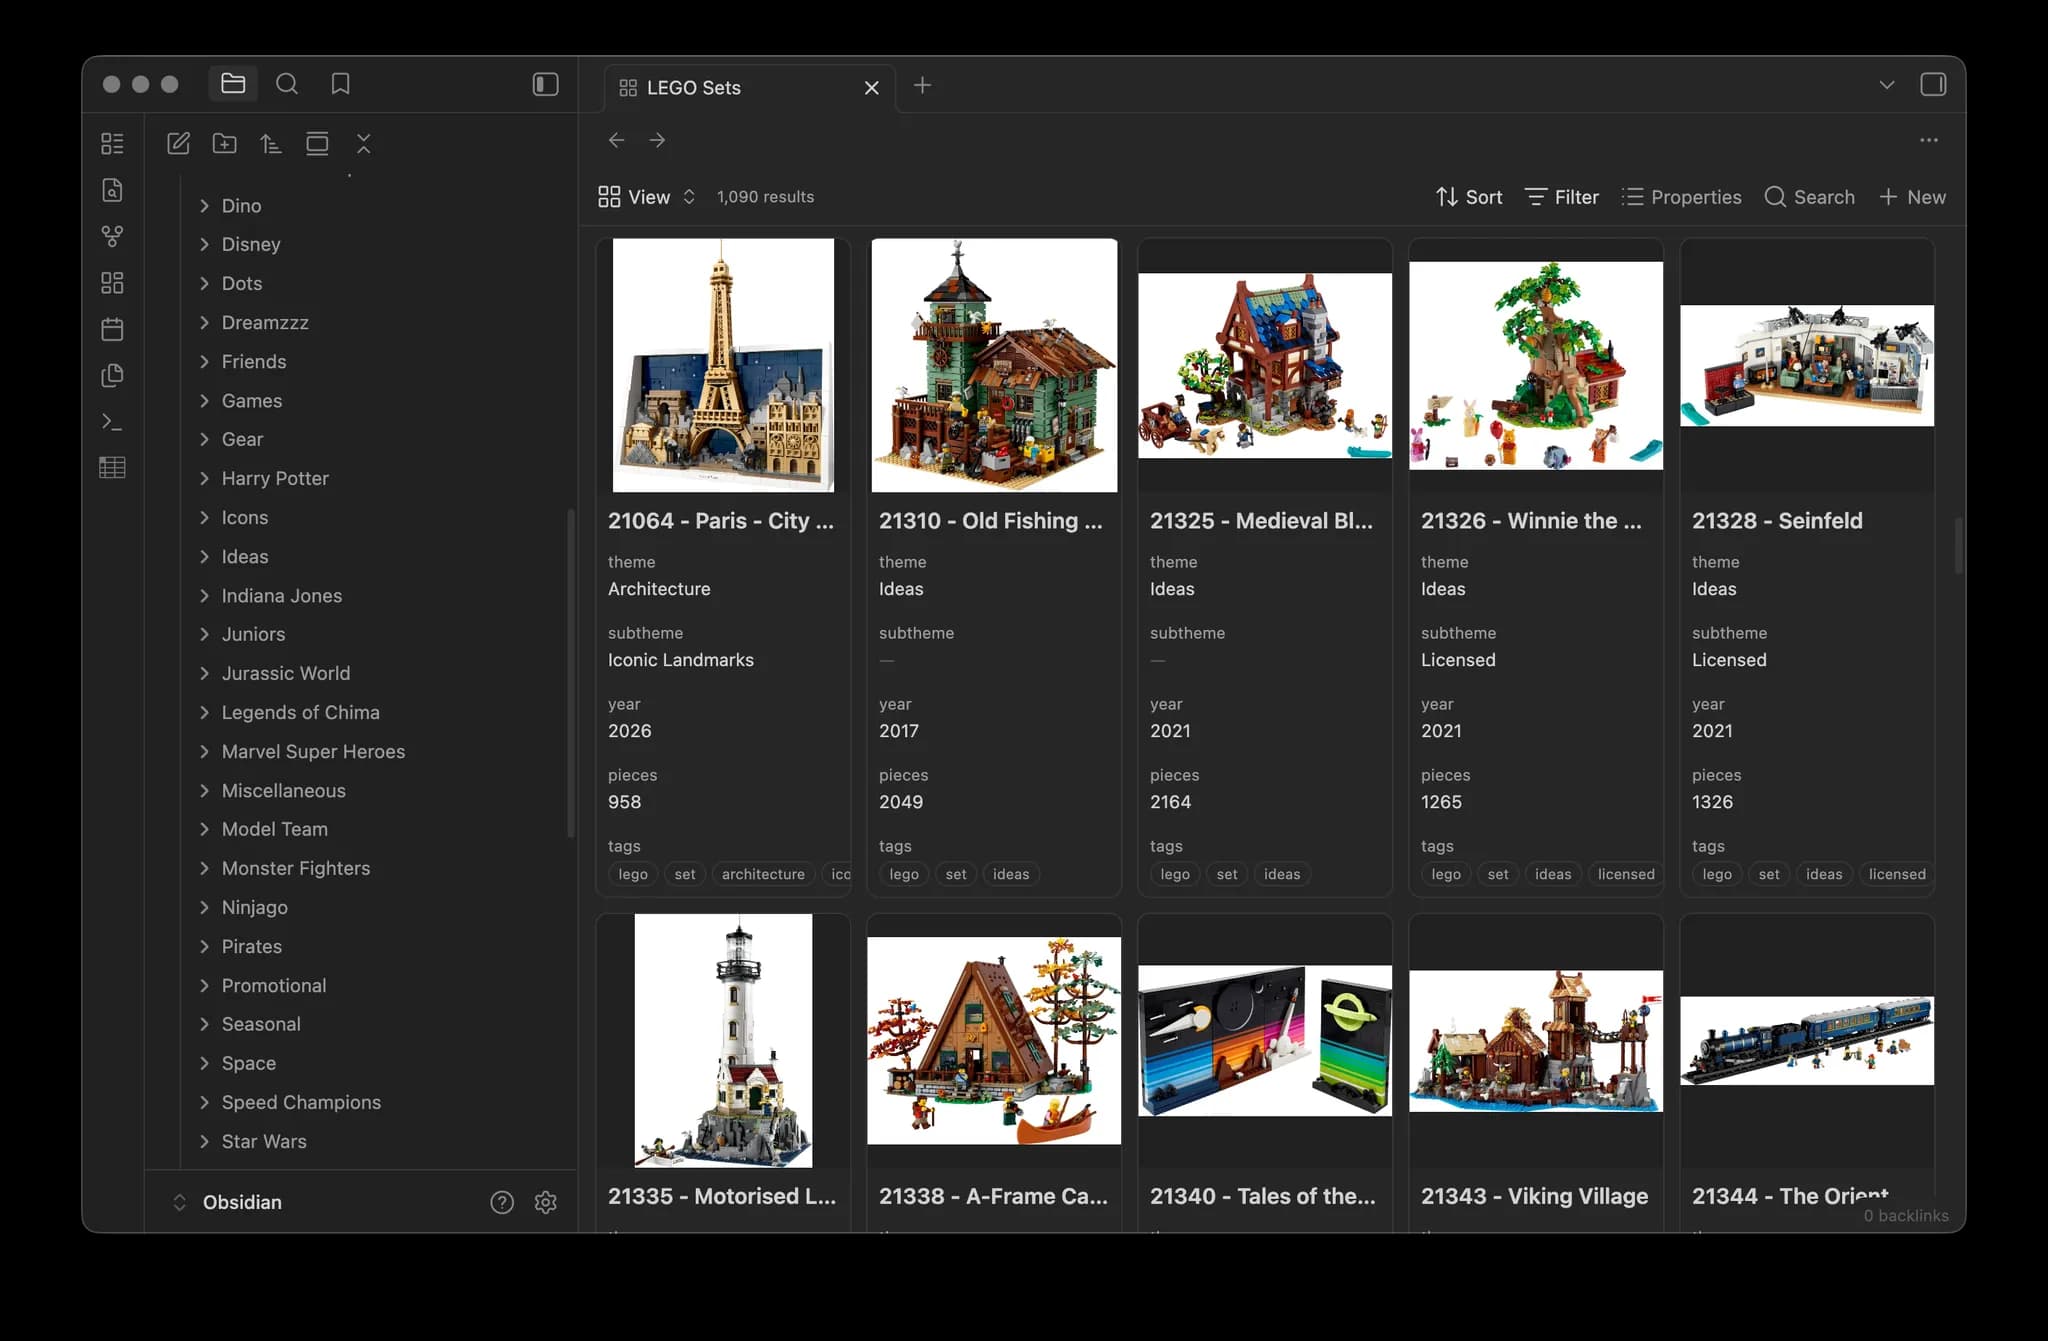Open the Paris Eiffel Tower set thumbnail
The height and width of the screenshot is (1341, 2048).
(x=723, y=365)
